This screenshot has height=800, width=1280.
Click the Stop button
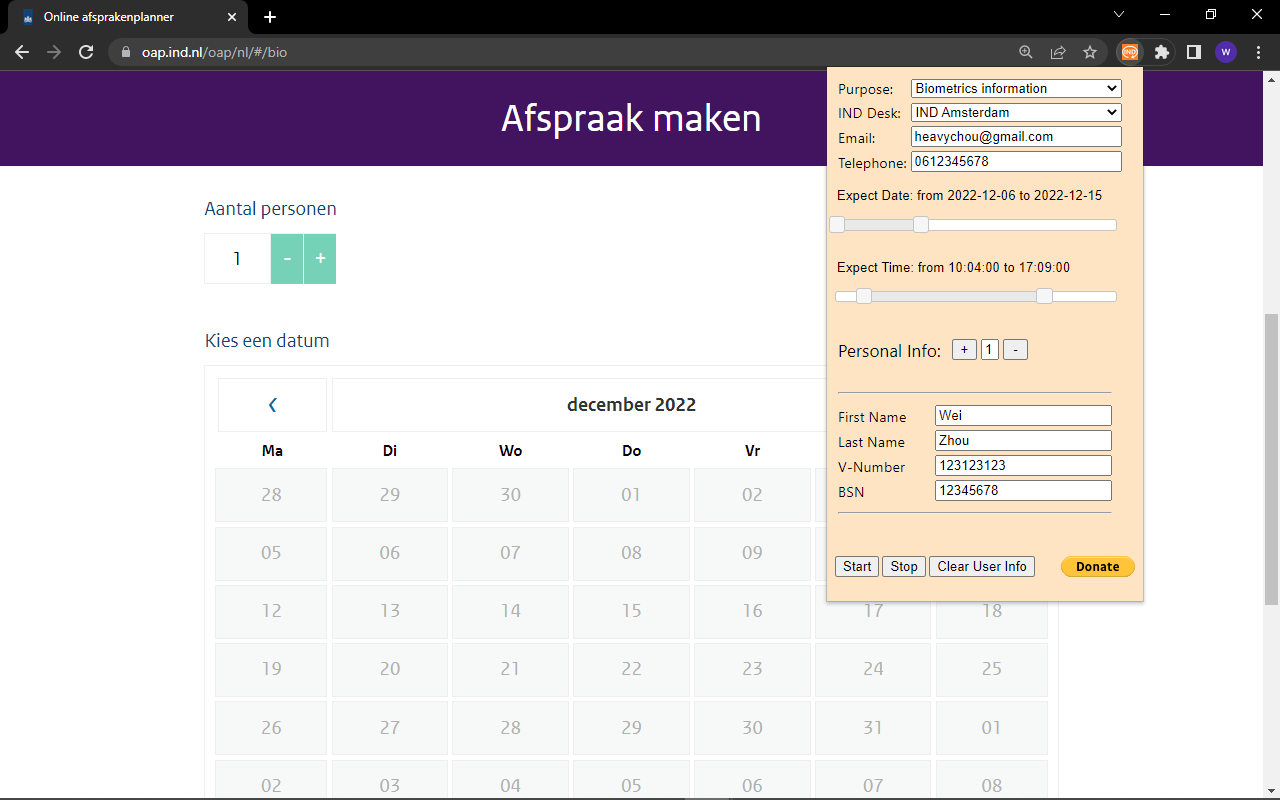click(x=904, y=567)
